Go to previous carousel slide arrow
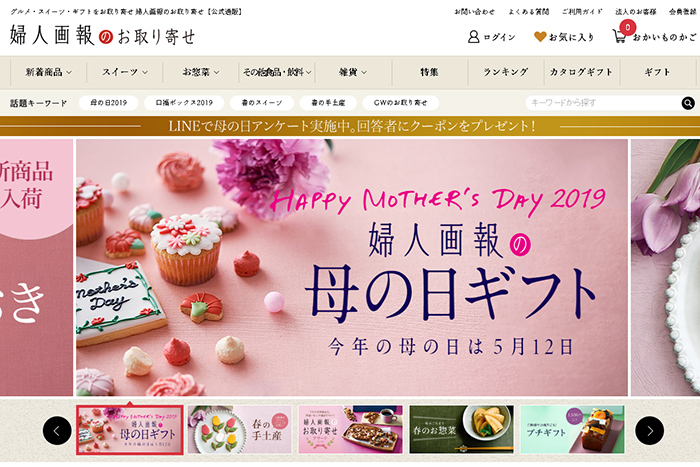 (x=57, y=430)
